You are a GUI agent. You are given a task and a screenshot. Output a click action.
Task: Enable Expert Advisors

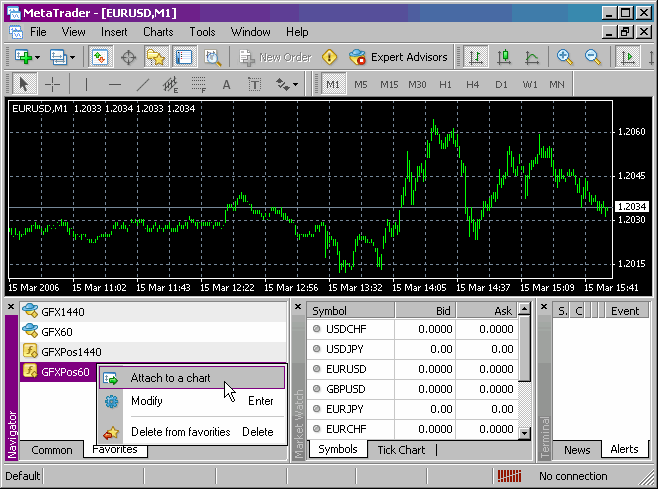click(398, 57)
